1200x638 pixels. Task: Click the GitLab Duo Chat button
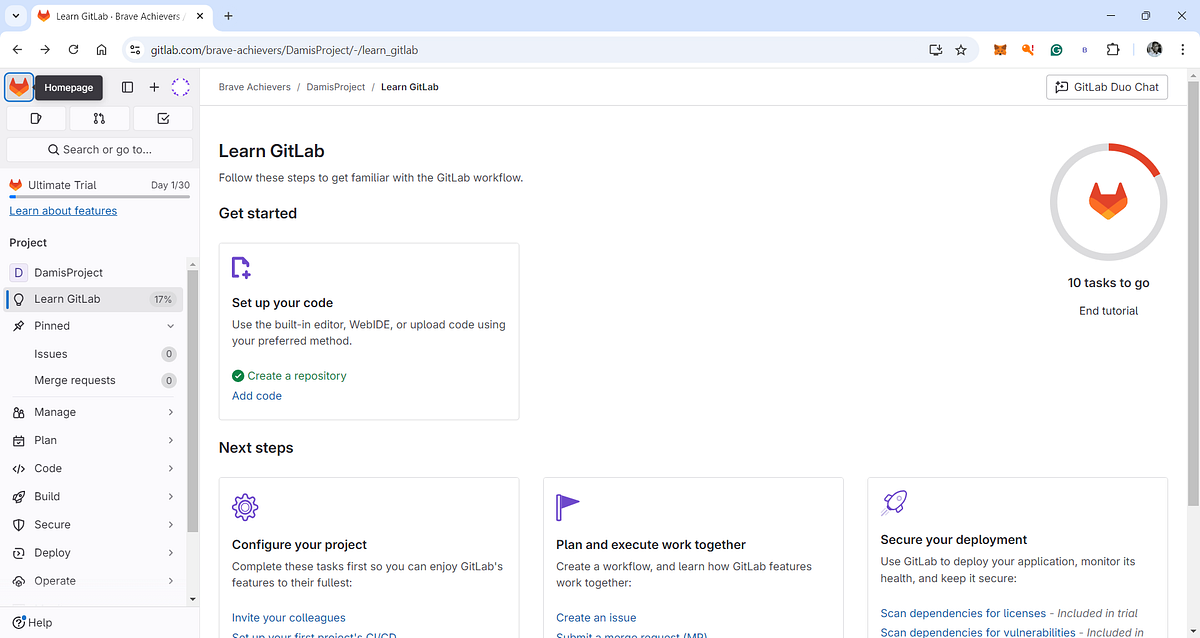coord(1106,87)
